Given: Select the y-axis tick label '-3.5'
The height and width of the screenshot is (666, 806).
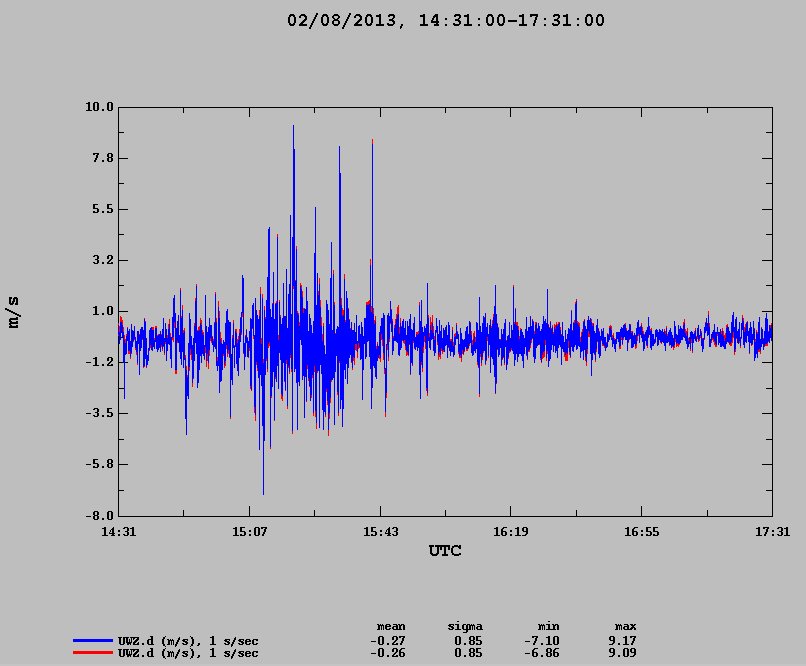Looking at the screenshot, I should 99,413.
